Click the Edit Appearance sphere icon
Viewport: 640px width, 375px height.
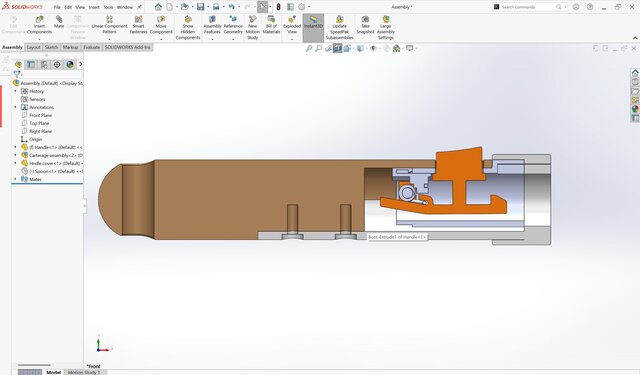pos(387,49)
